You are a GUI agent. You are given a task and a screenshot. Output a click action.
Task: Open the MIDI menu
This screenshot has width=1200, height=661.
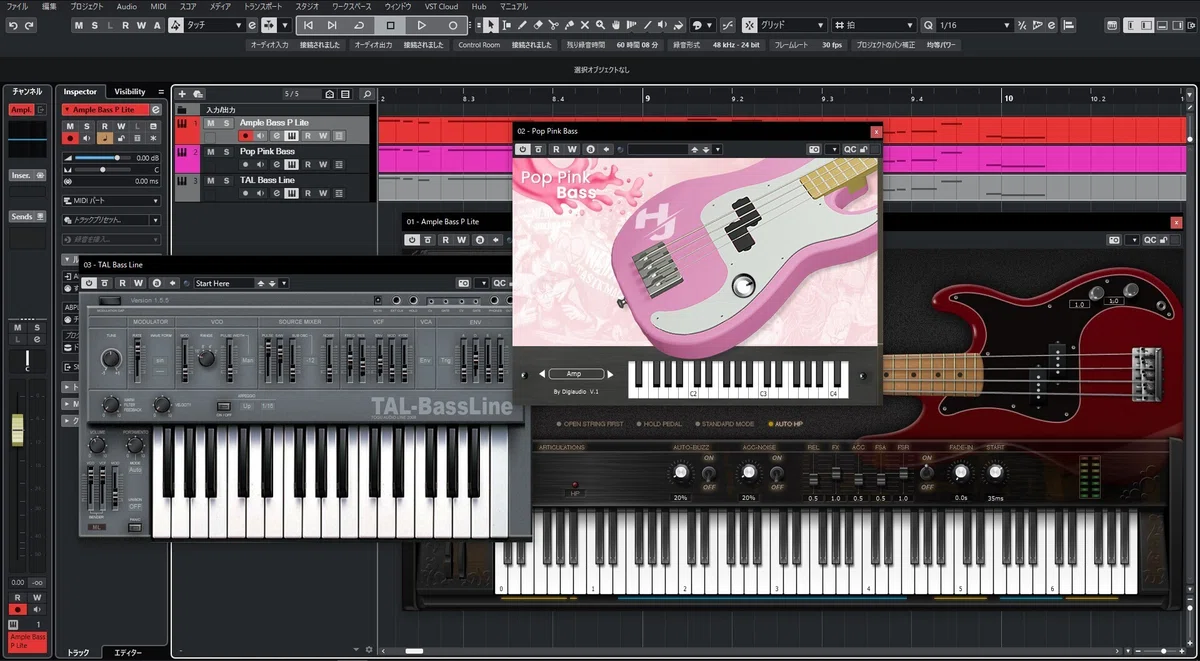click(158, 6)
